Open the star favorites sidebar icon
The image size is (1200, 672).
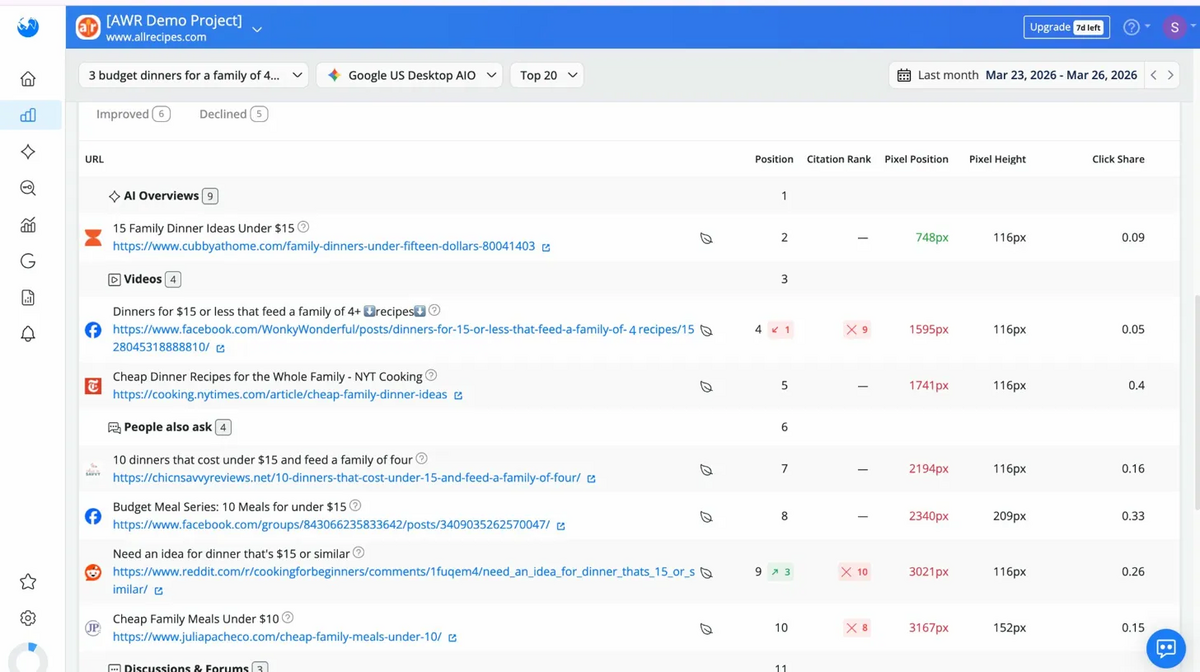pyautogui.click(x=28, y=582)
